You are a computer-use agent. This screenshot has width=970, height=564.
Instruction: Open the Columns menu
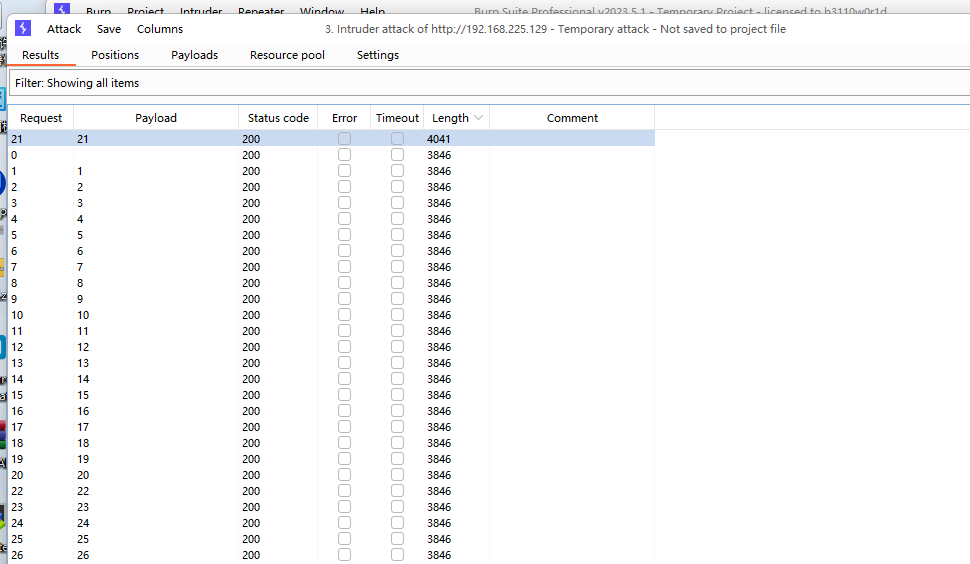click(160, 29)
